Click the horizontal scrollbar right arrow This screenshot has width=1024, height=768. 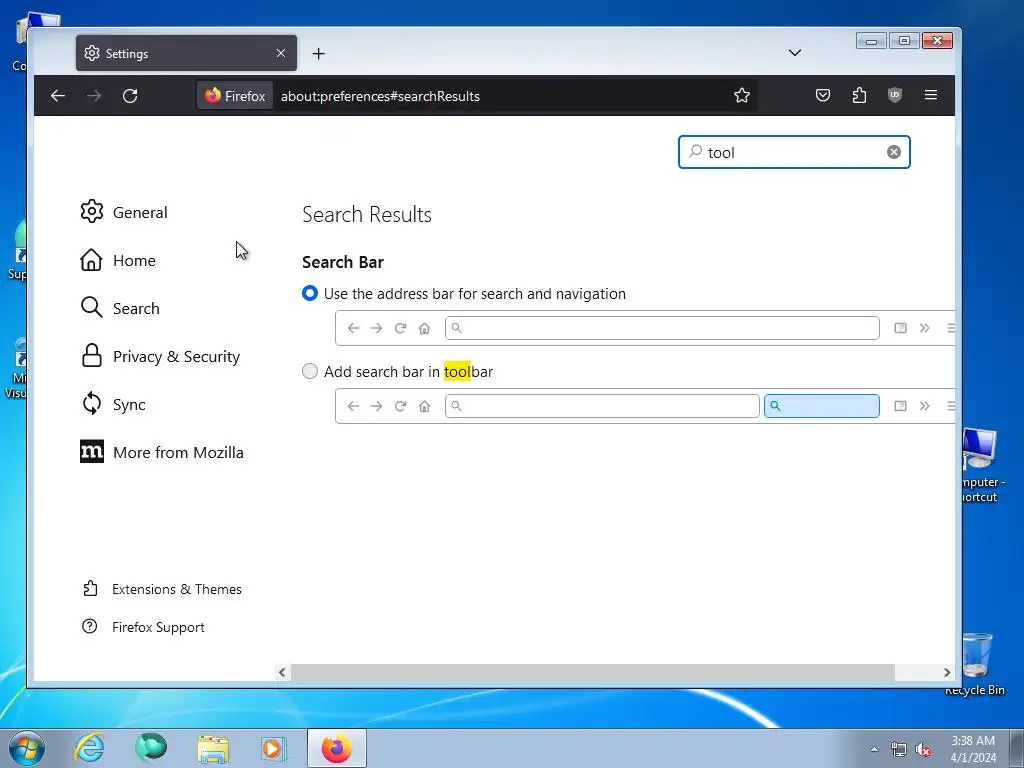coord(947,672)
